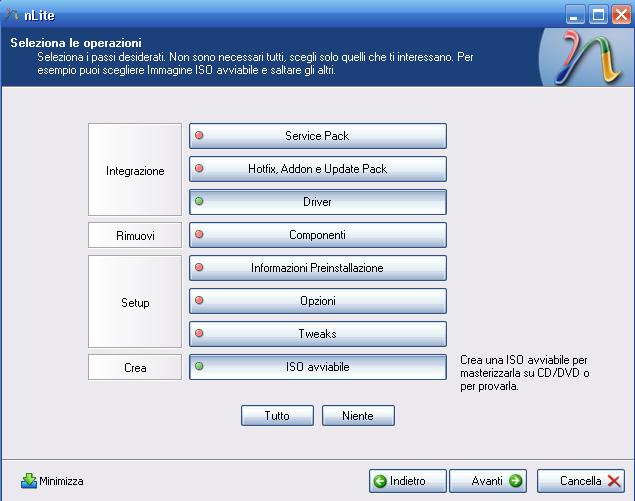The height and width of the screenshot is (501, 635).
Task: Click the Integrazione group label
Action: tap(135, 171)
